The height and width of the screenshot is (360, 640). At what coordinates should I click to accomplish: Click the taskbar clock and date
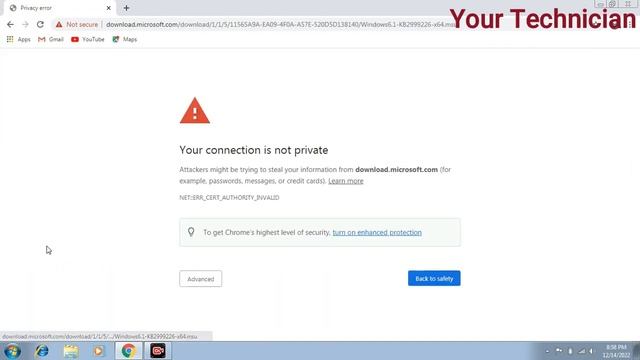[616, 351]
